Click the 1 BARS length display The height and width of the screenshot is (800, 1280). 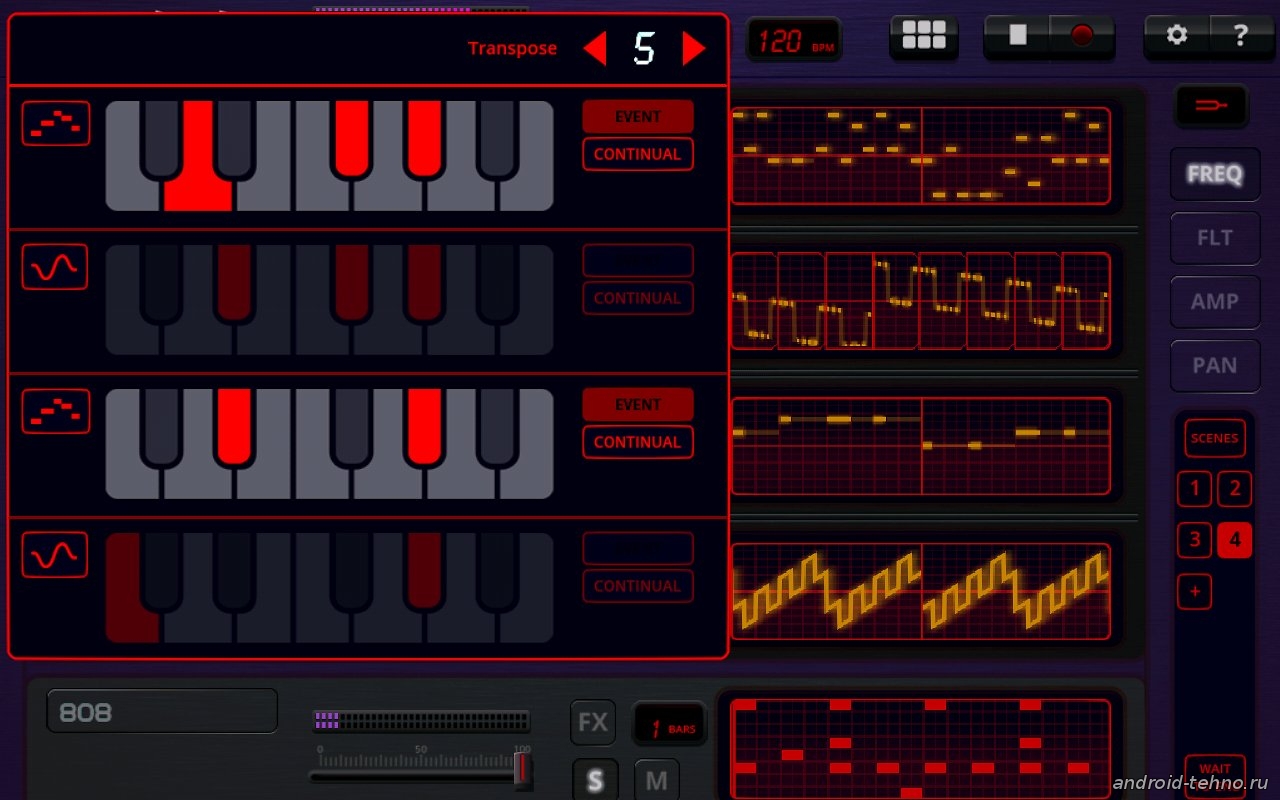point(669,724)
